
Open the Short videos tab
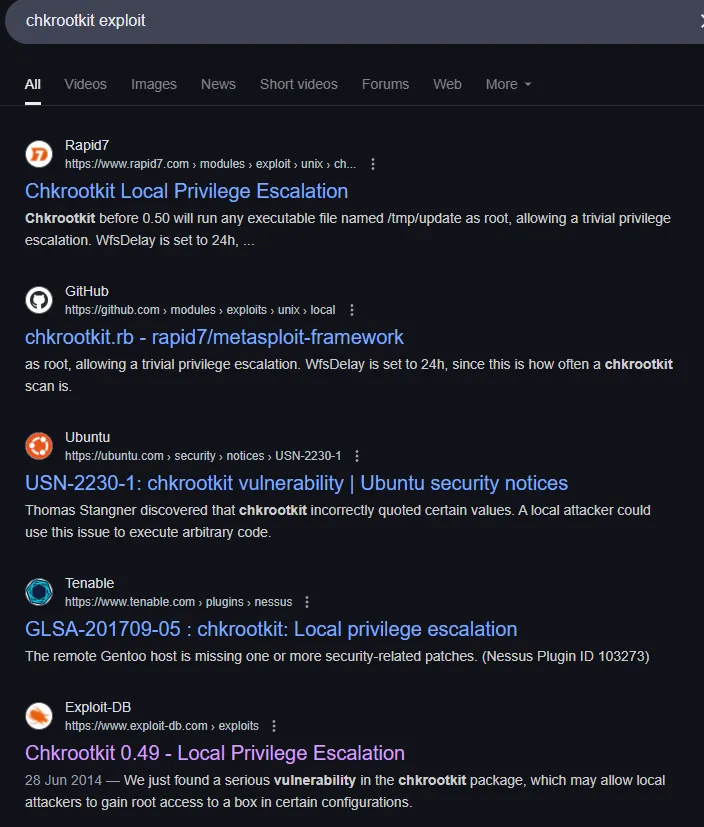pos(299,84)
